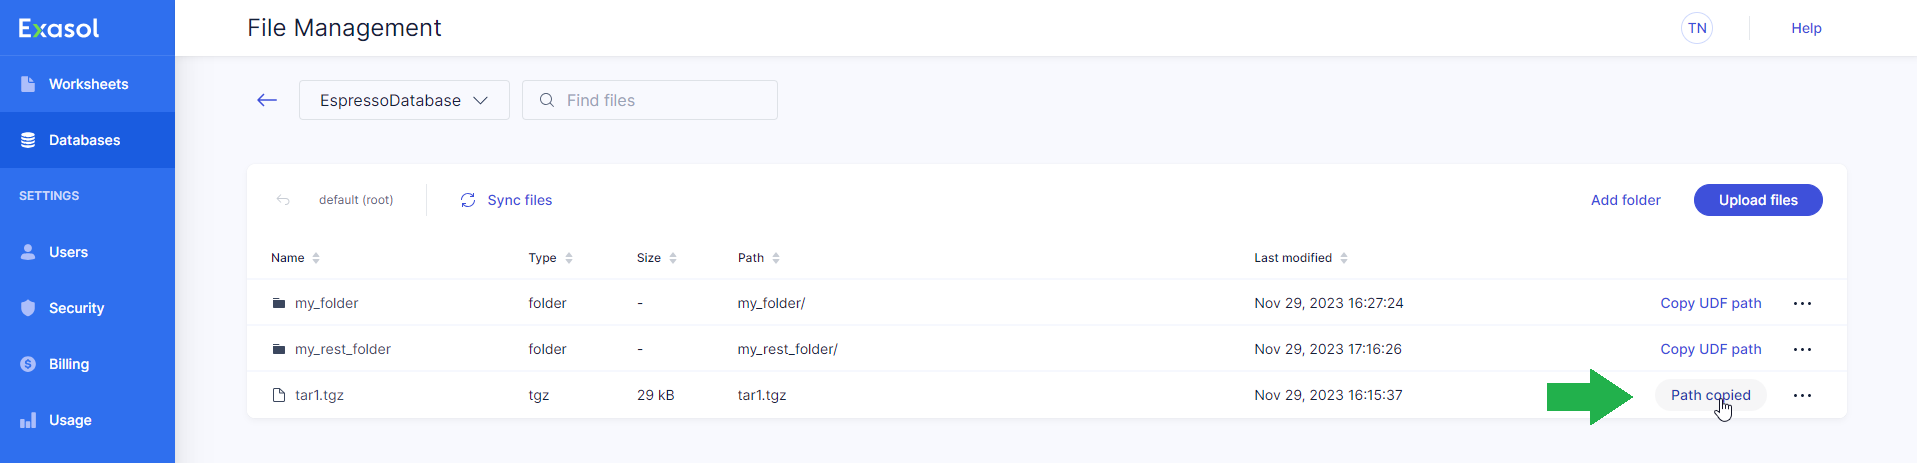
Task: Click the Add folder link
Action: coord(1625,200)
